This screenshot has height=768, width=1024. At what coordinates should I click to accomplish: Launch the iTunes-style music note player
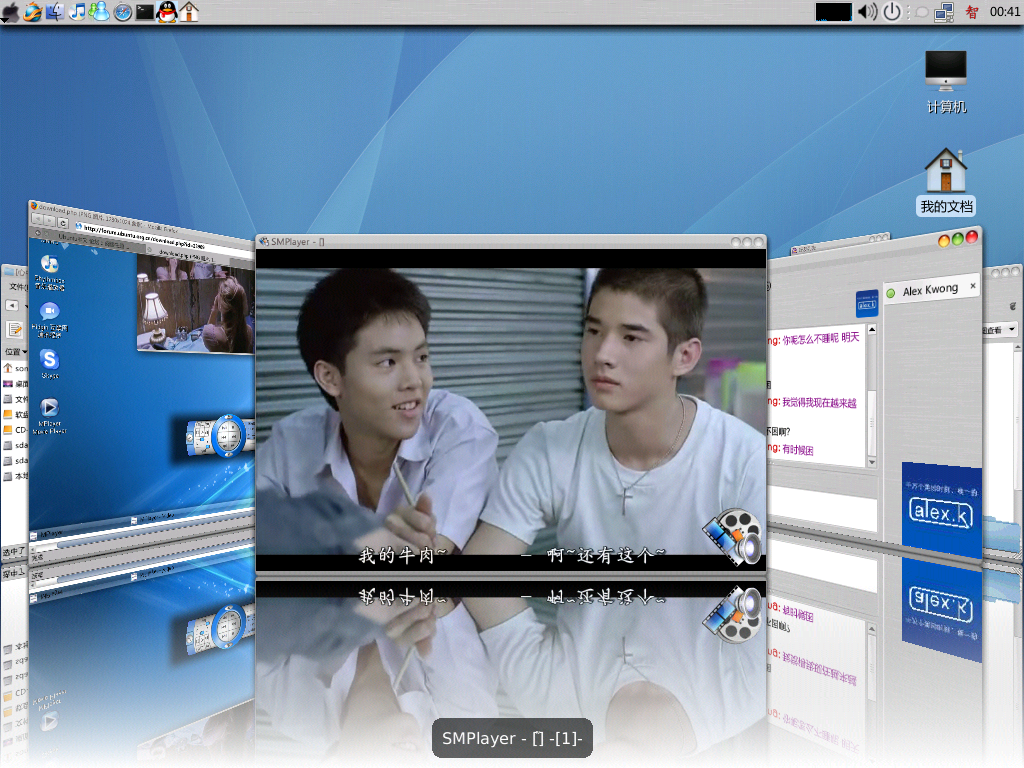point(77,11)
